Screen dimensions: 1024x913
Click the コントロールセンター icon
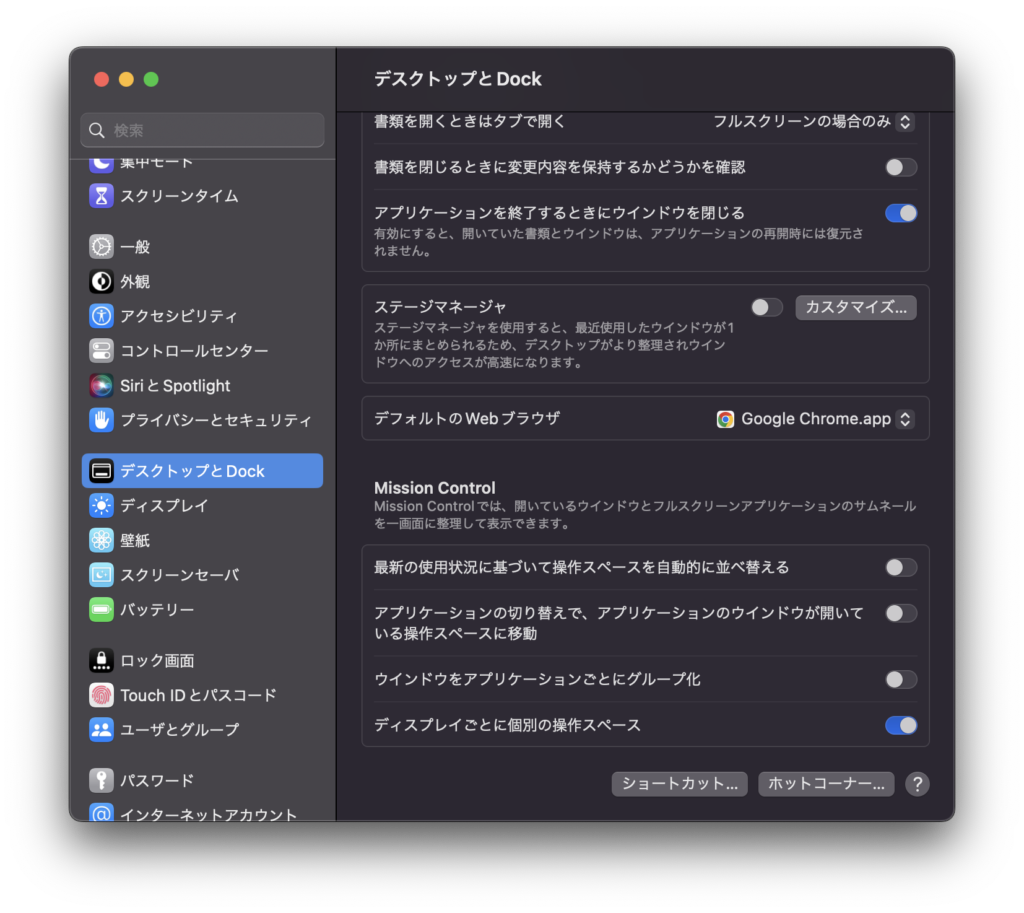[x=101, y=351]
